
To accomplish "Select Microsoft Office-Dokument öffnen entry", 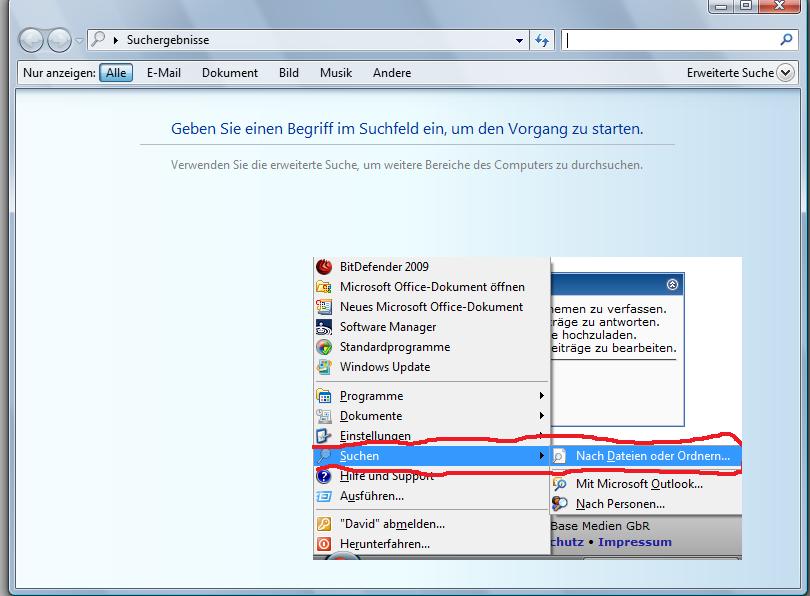I will [x=431, y=287].
